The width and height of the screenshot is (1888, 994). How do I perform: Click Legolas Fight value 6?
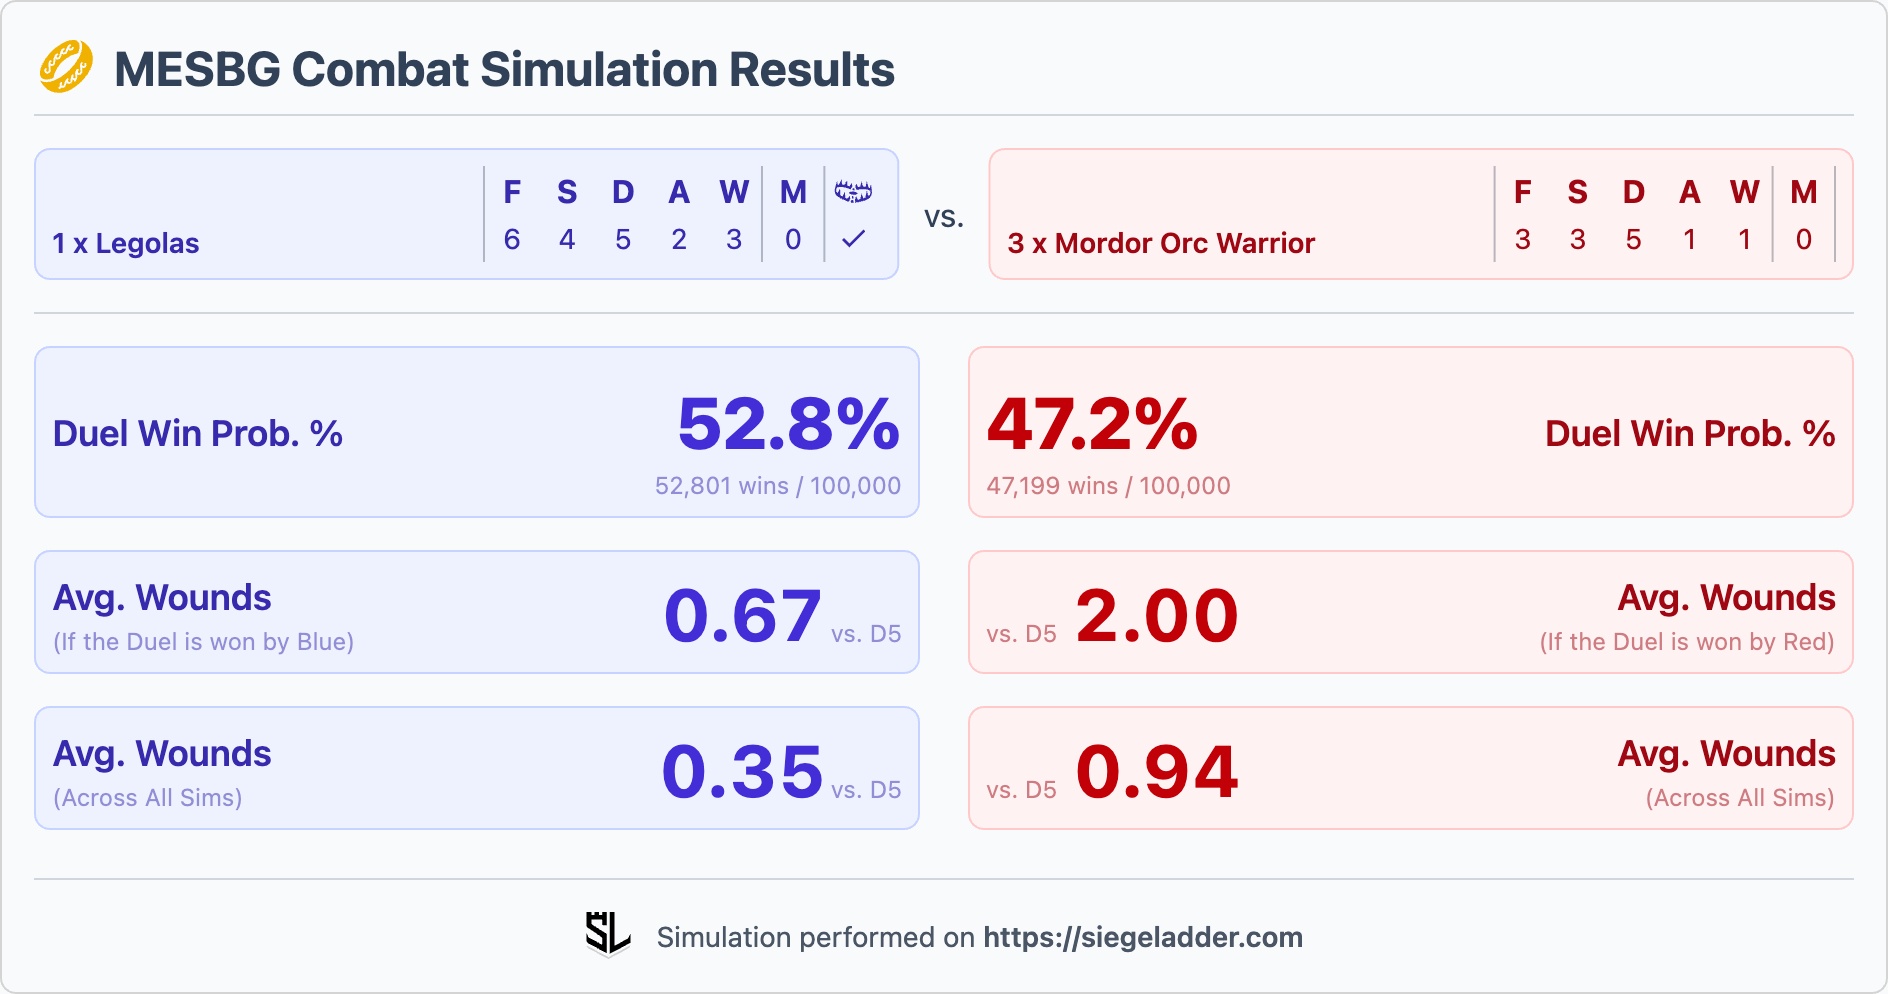pos(512,239)
